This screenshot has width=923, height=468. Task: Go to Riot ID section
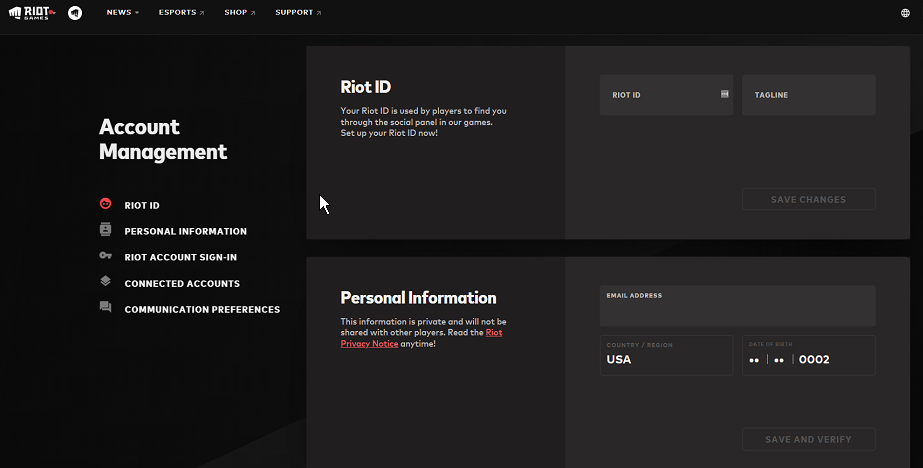coord(142,205)
